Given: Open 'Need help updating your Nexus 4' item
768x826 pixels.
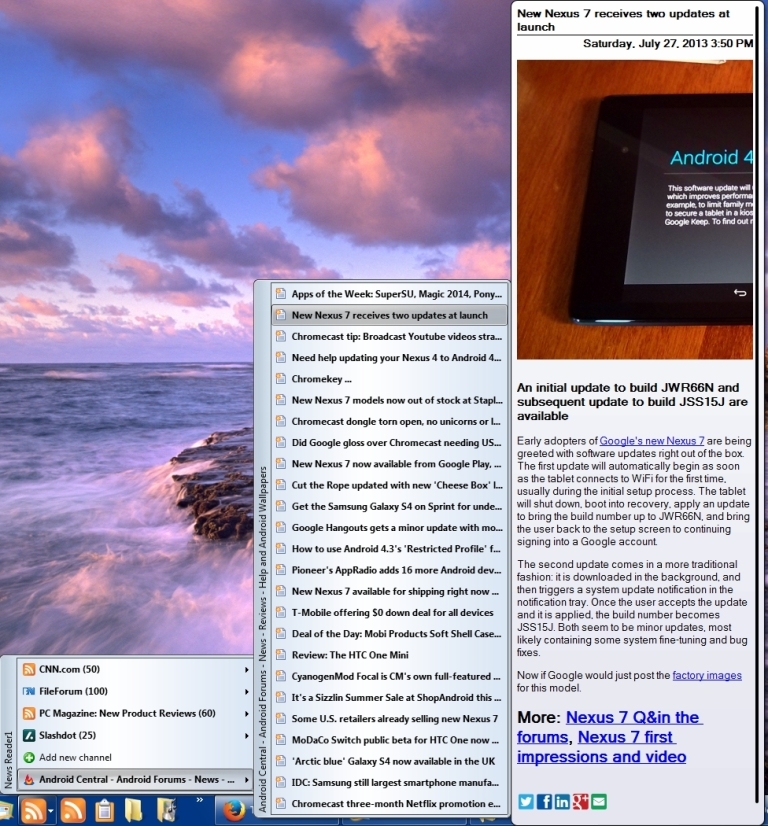Looking at the screenshot, I should click(x=389, y=358).
